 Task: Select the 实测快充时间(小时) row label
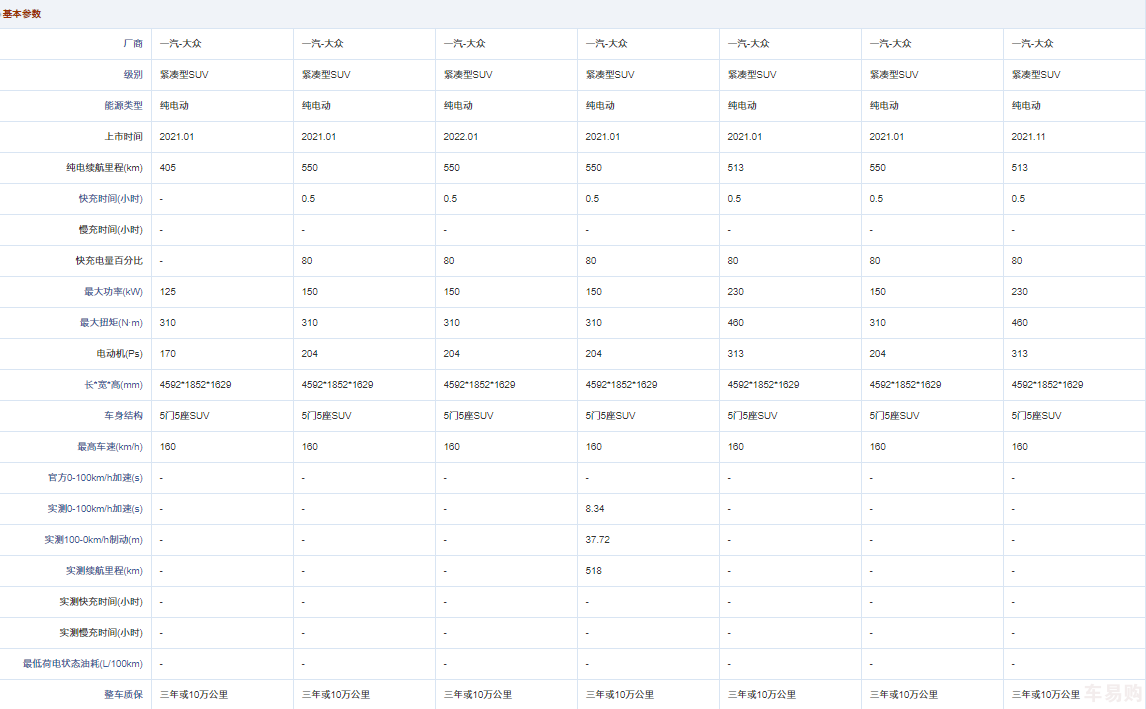click(101, 602)
